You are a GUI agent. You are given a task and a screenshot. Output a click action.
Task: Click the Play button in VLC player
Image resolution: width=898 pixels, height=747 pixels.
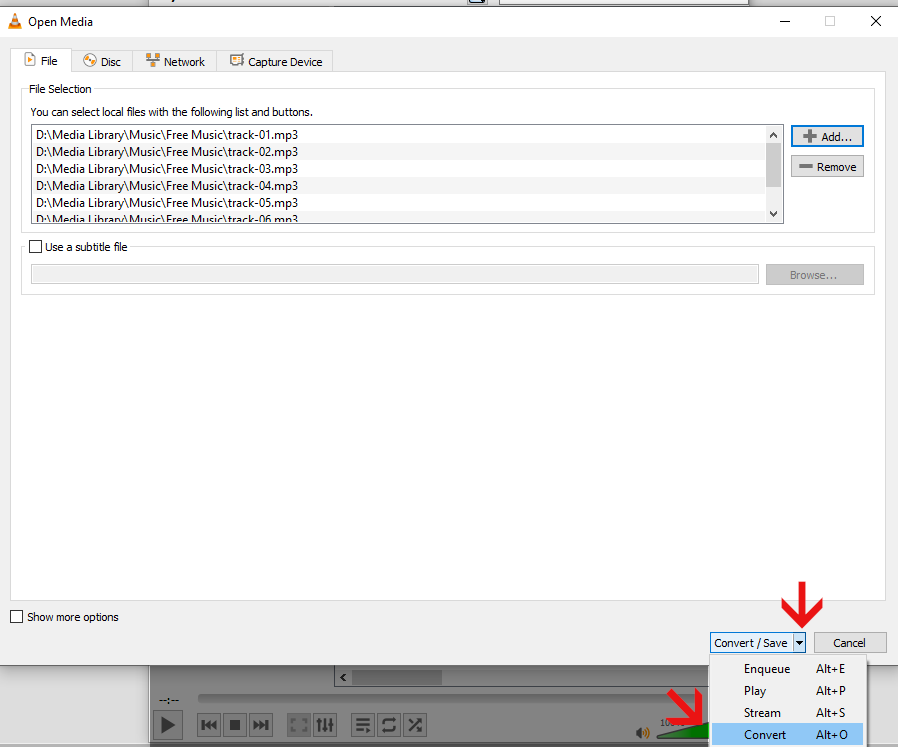168,724
